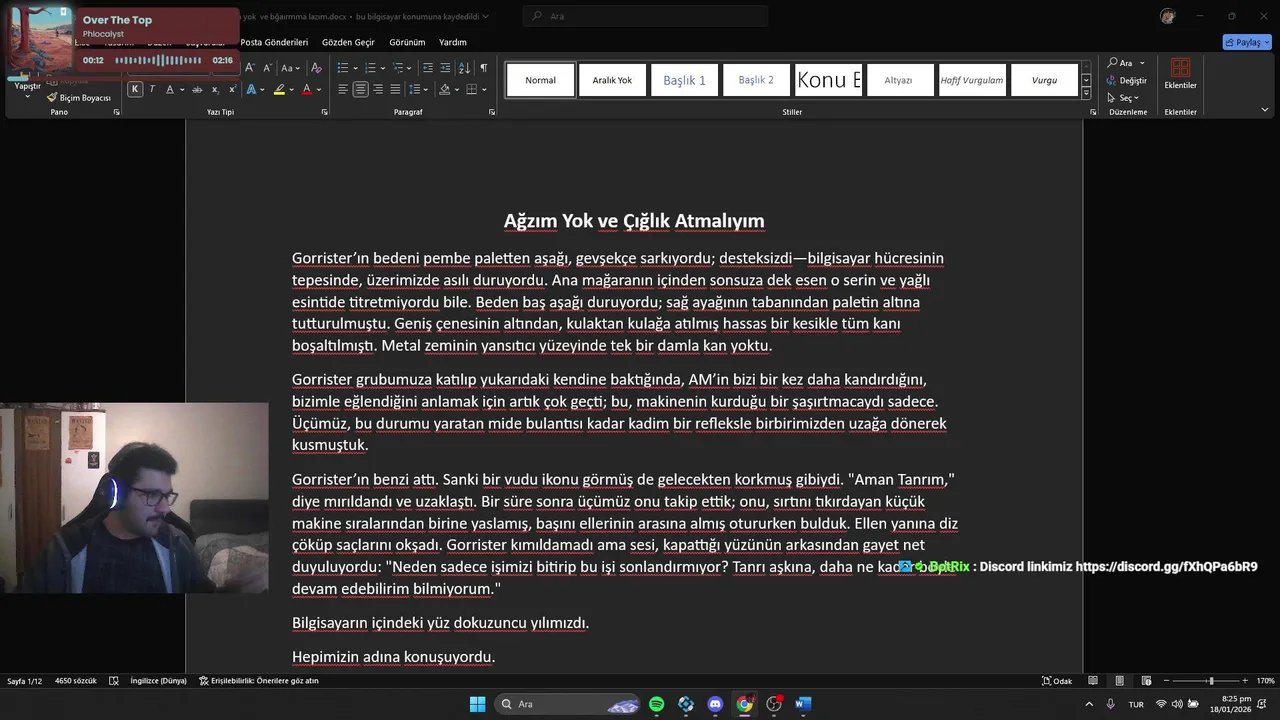Align paragraph text to the left

[x=343, y=89]
